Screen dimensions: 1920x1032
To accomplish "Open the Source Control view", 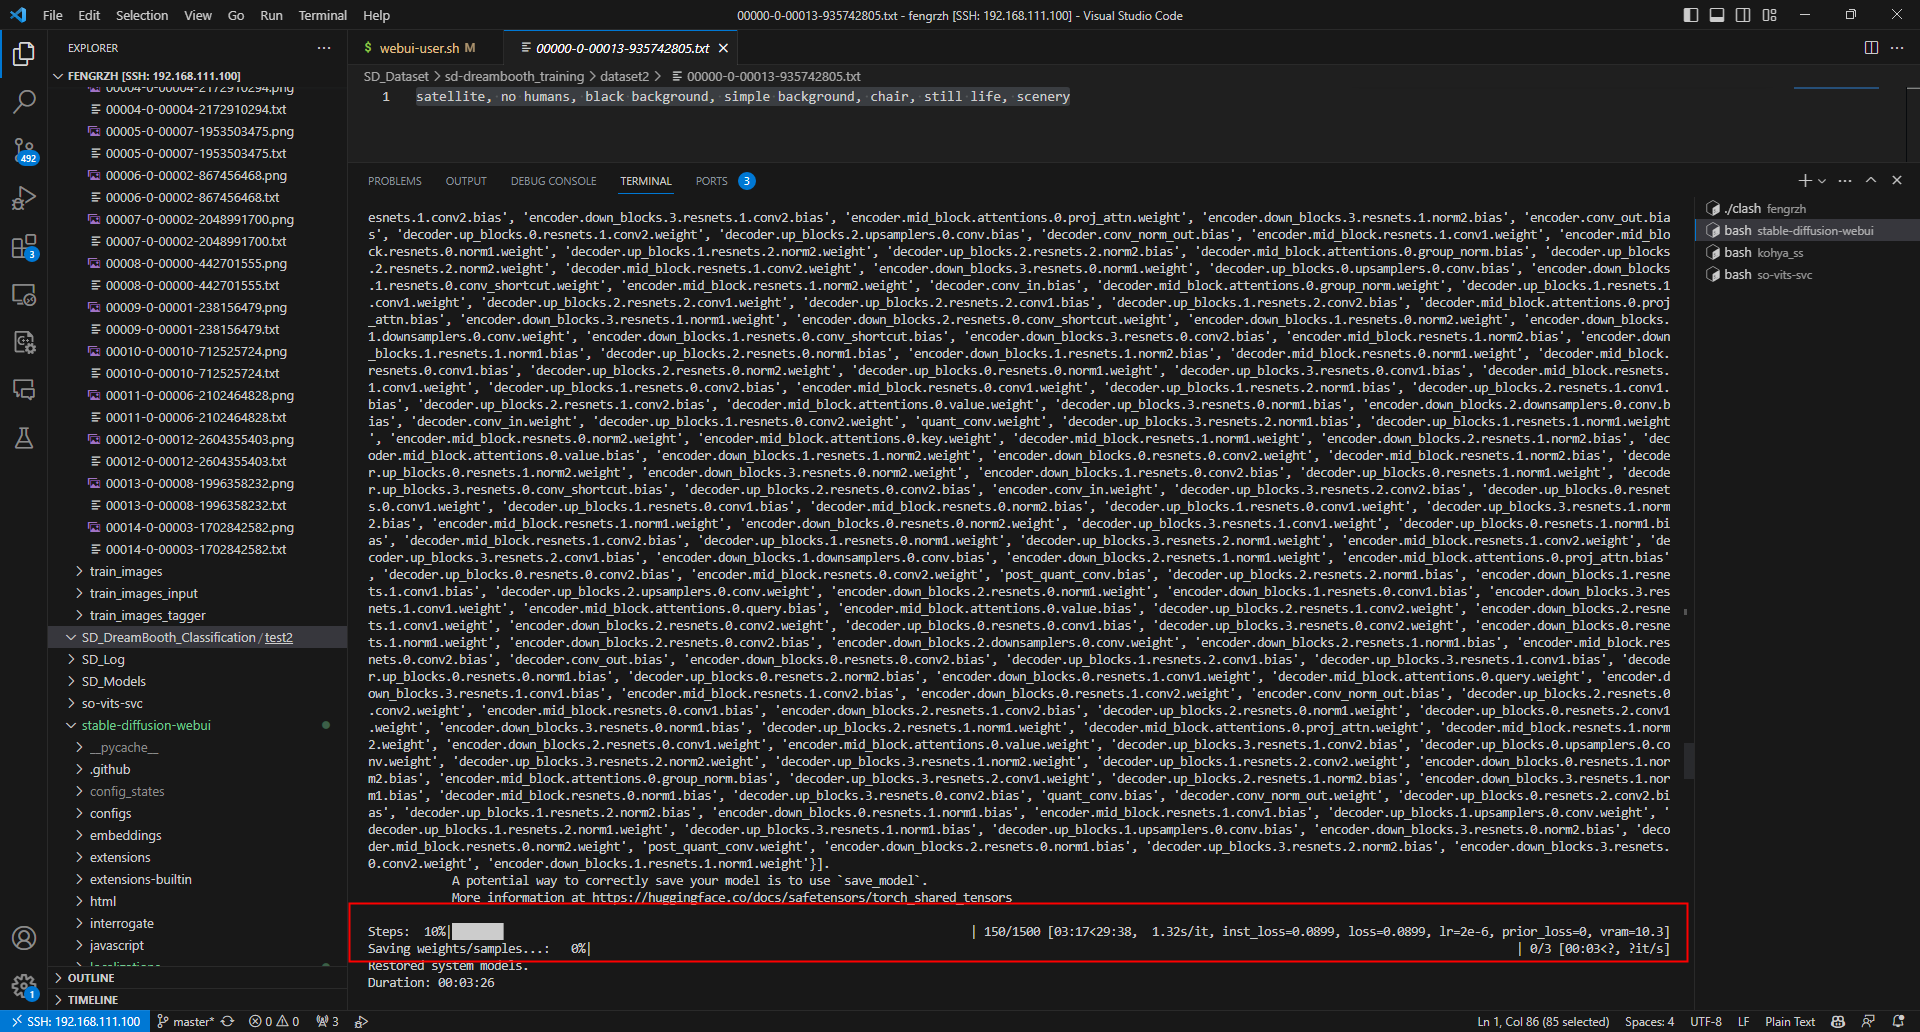I will click(x=24, y=150).
